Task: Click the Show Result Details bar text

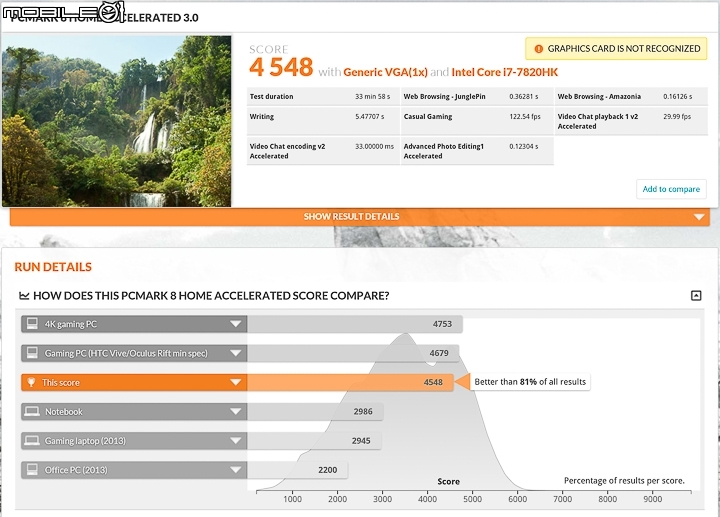Action: pos(351,216)
